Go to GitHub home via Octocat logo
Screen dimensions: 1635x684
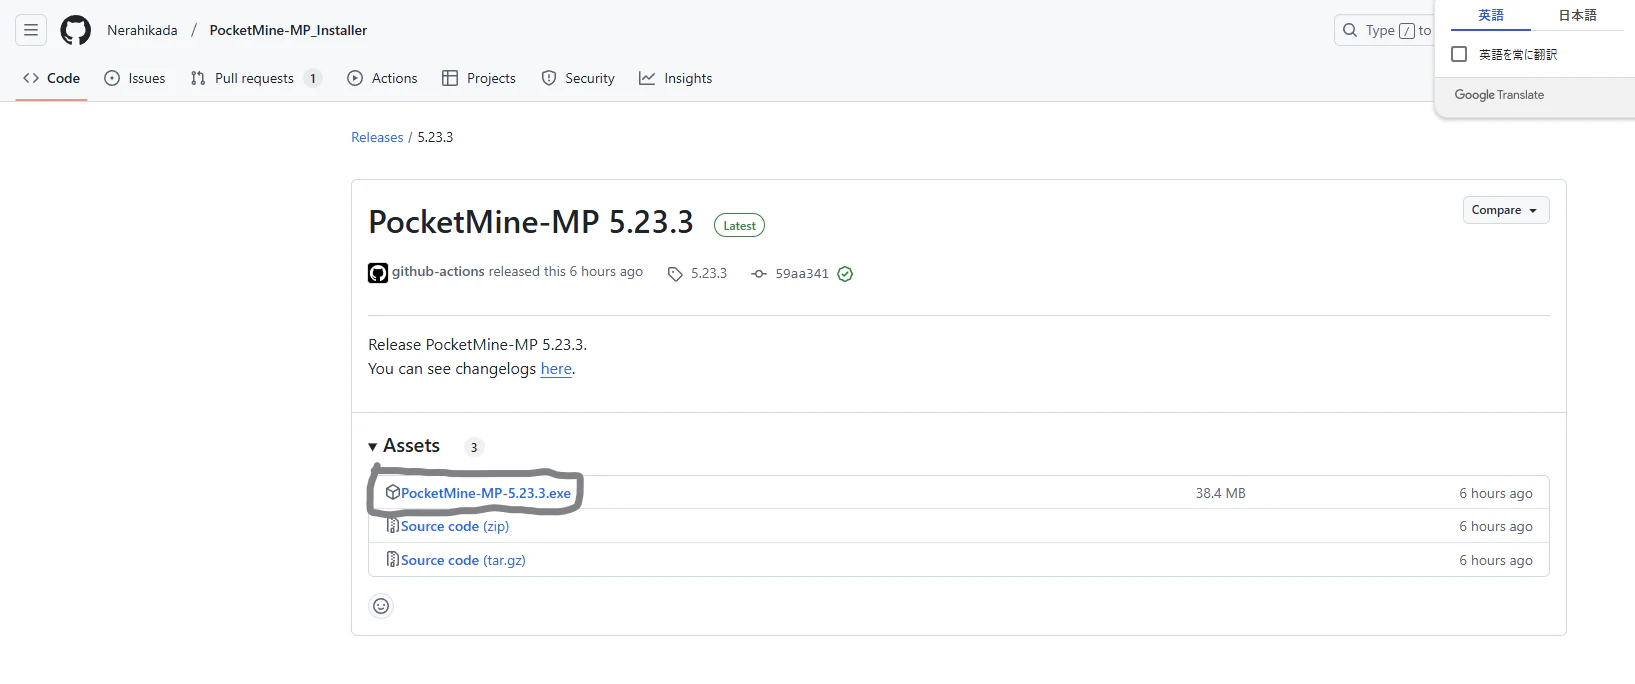[x=76, y=30]
